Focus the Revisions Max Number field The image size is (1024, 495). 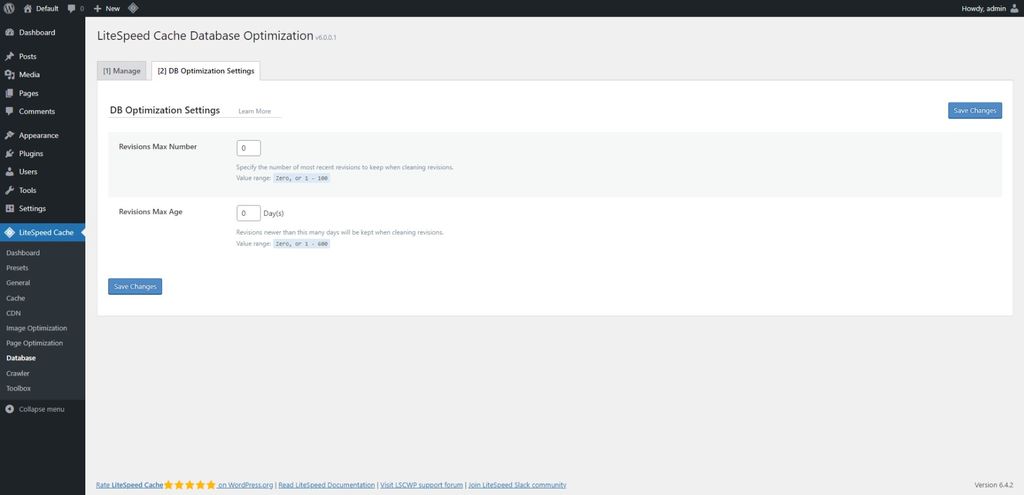[x=248, y=148]
